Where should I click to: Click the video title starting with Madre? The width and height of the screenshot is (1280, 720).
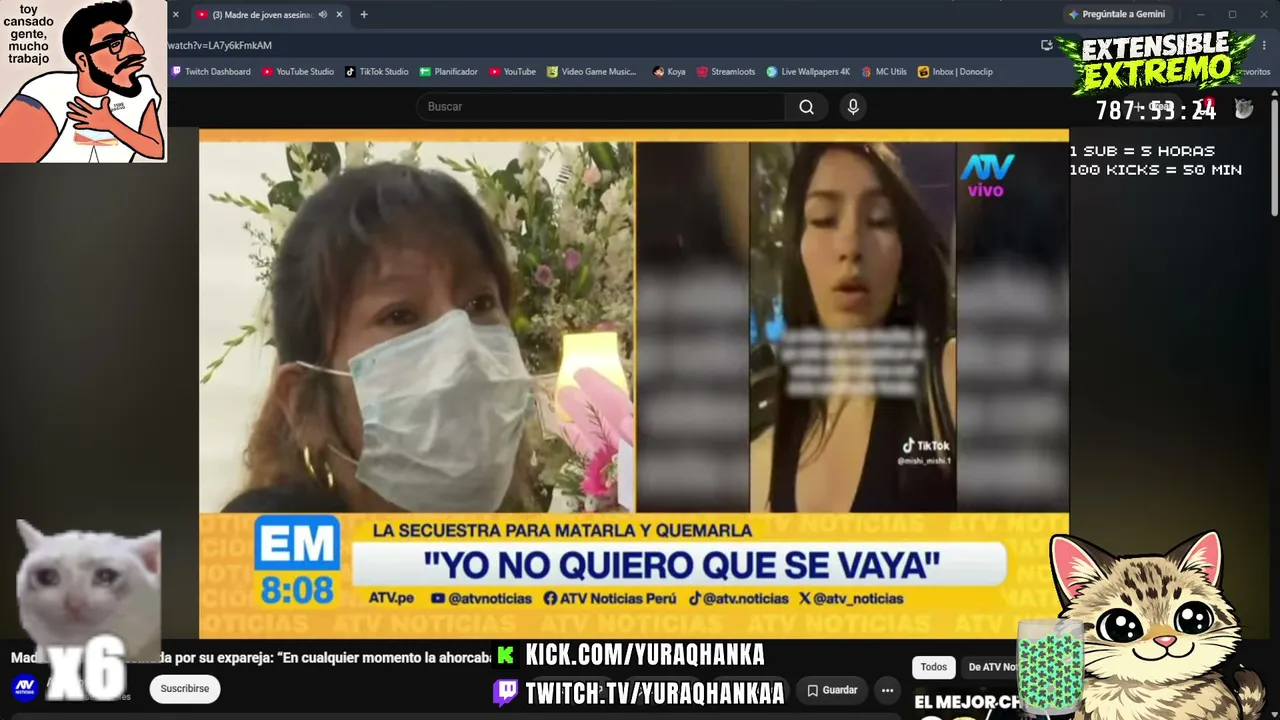tap(251, 657)
